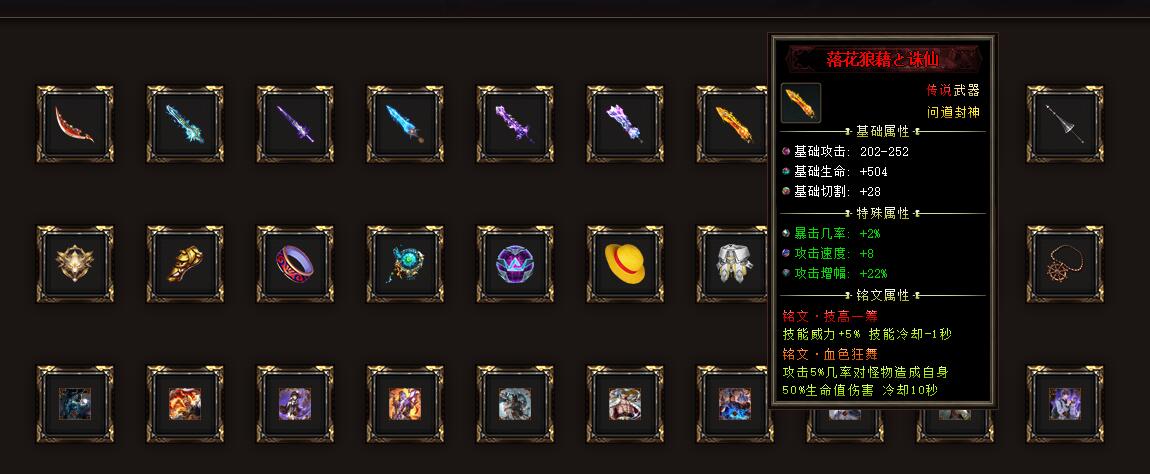Screen dimensions: 1150x474
Task: Select the purple glowing sphere item
Action: click(x=515, y=264)
